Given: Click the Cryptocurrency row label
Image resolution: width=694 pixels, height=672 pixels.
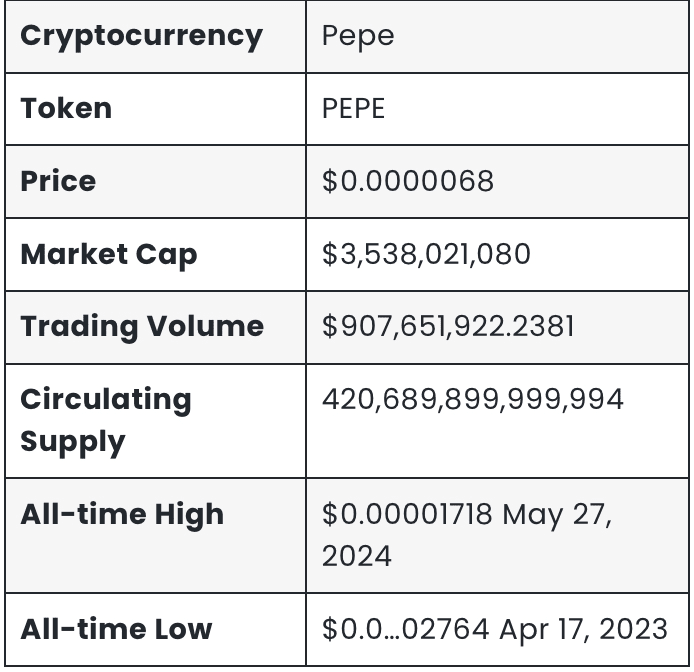Looking at the screenshot, I should pos(141,36).
